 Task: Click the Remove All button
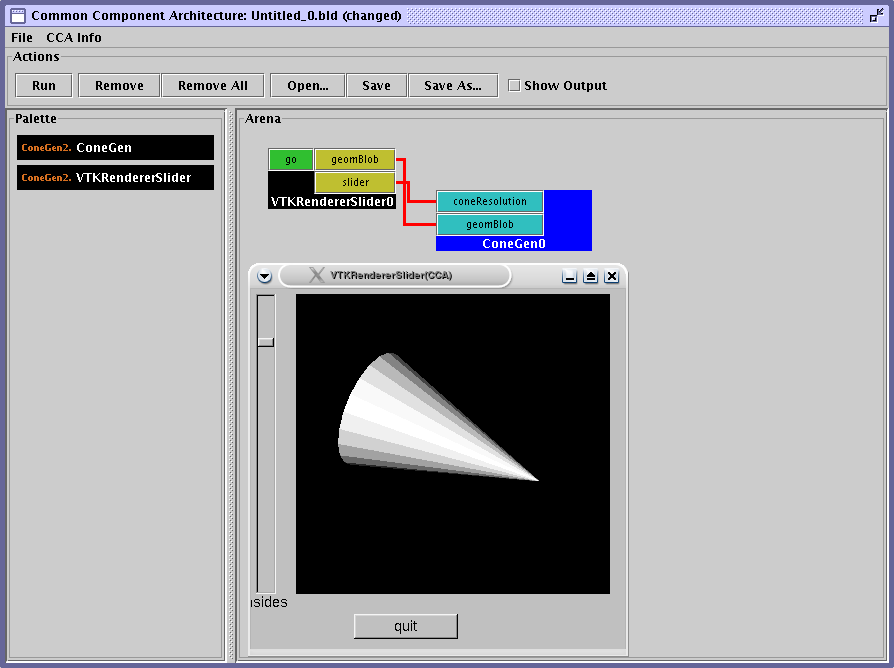click(212, 86)
